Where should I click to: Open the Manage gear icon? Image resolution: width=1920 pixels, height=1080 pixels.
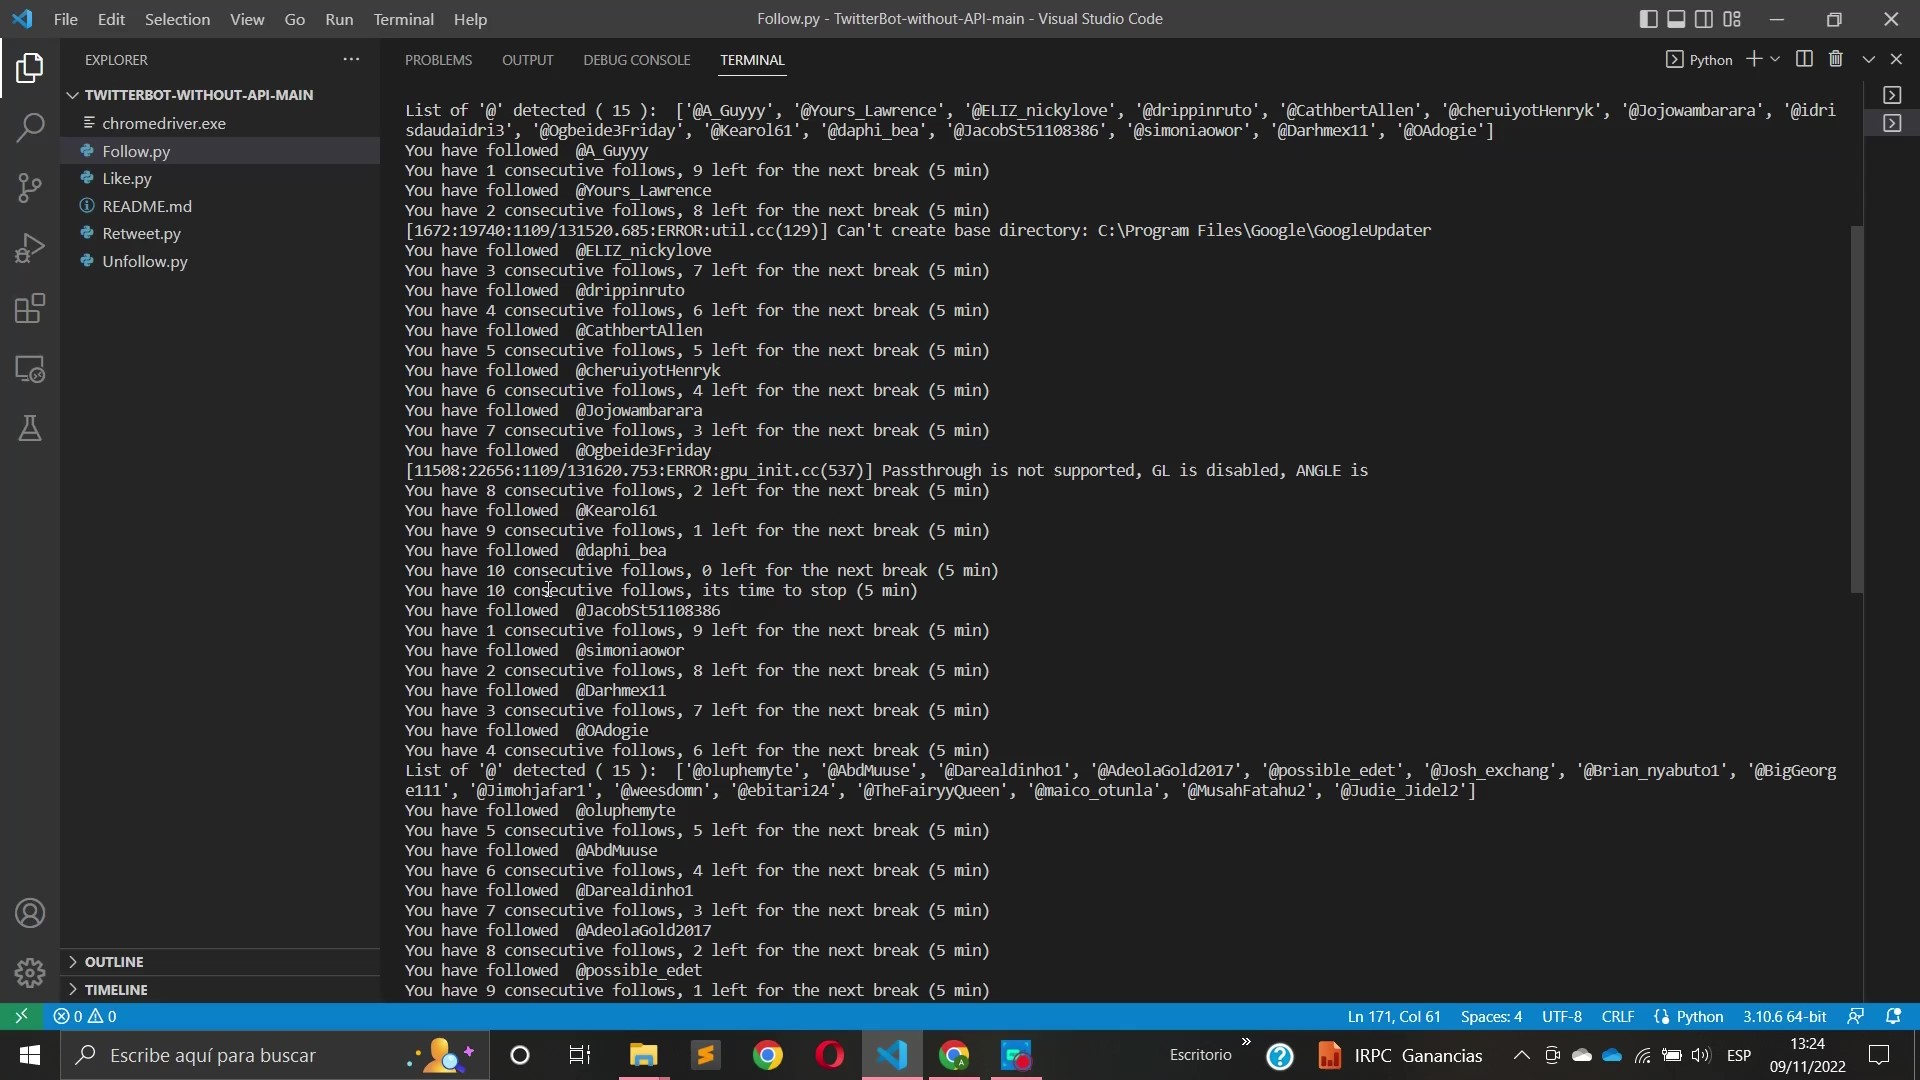pyautogui.click(x=30, y=972)
